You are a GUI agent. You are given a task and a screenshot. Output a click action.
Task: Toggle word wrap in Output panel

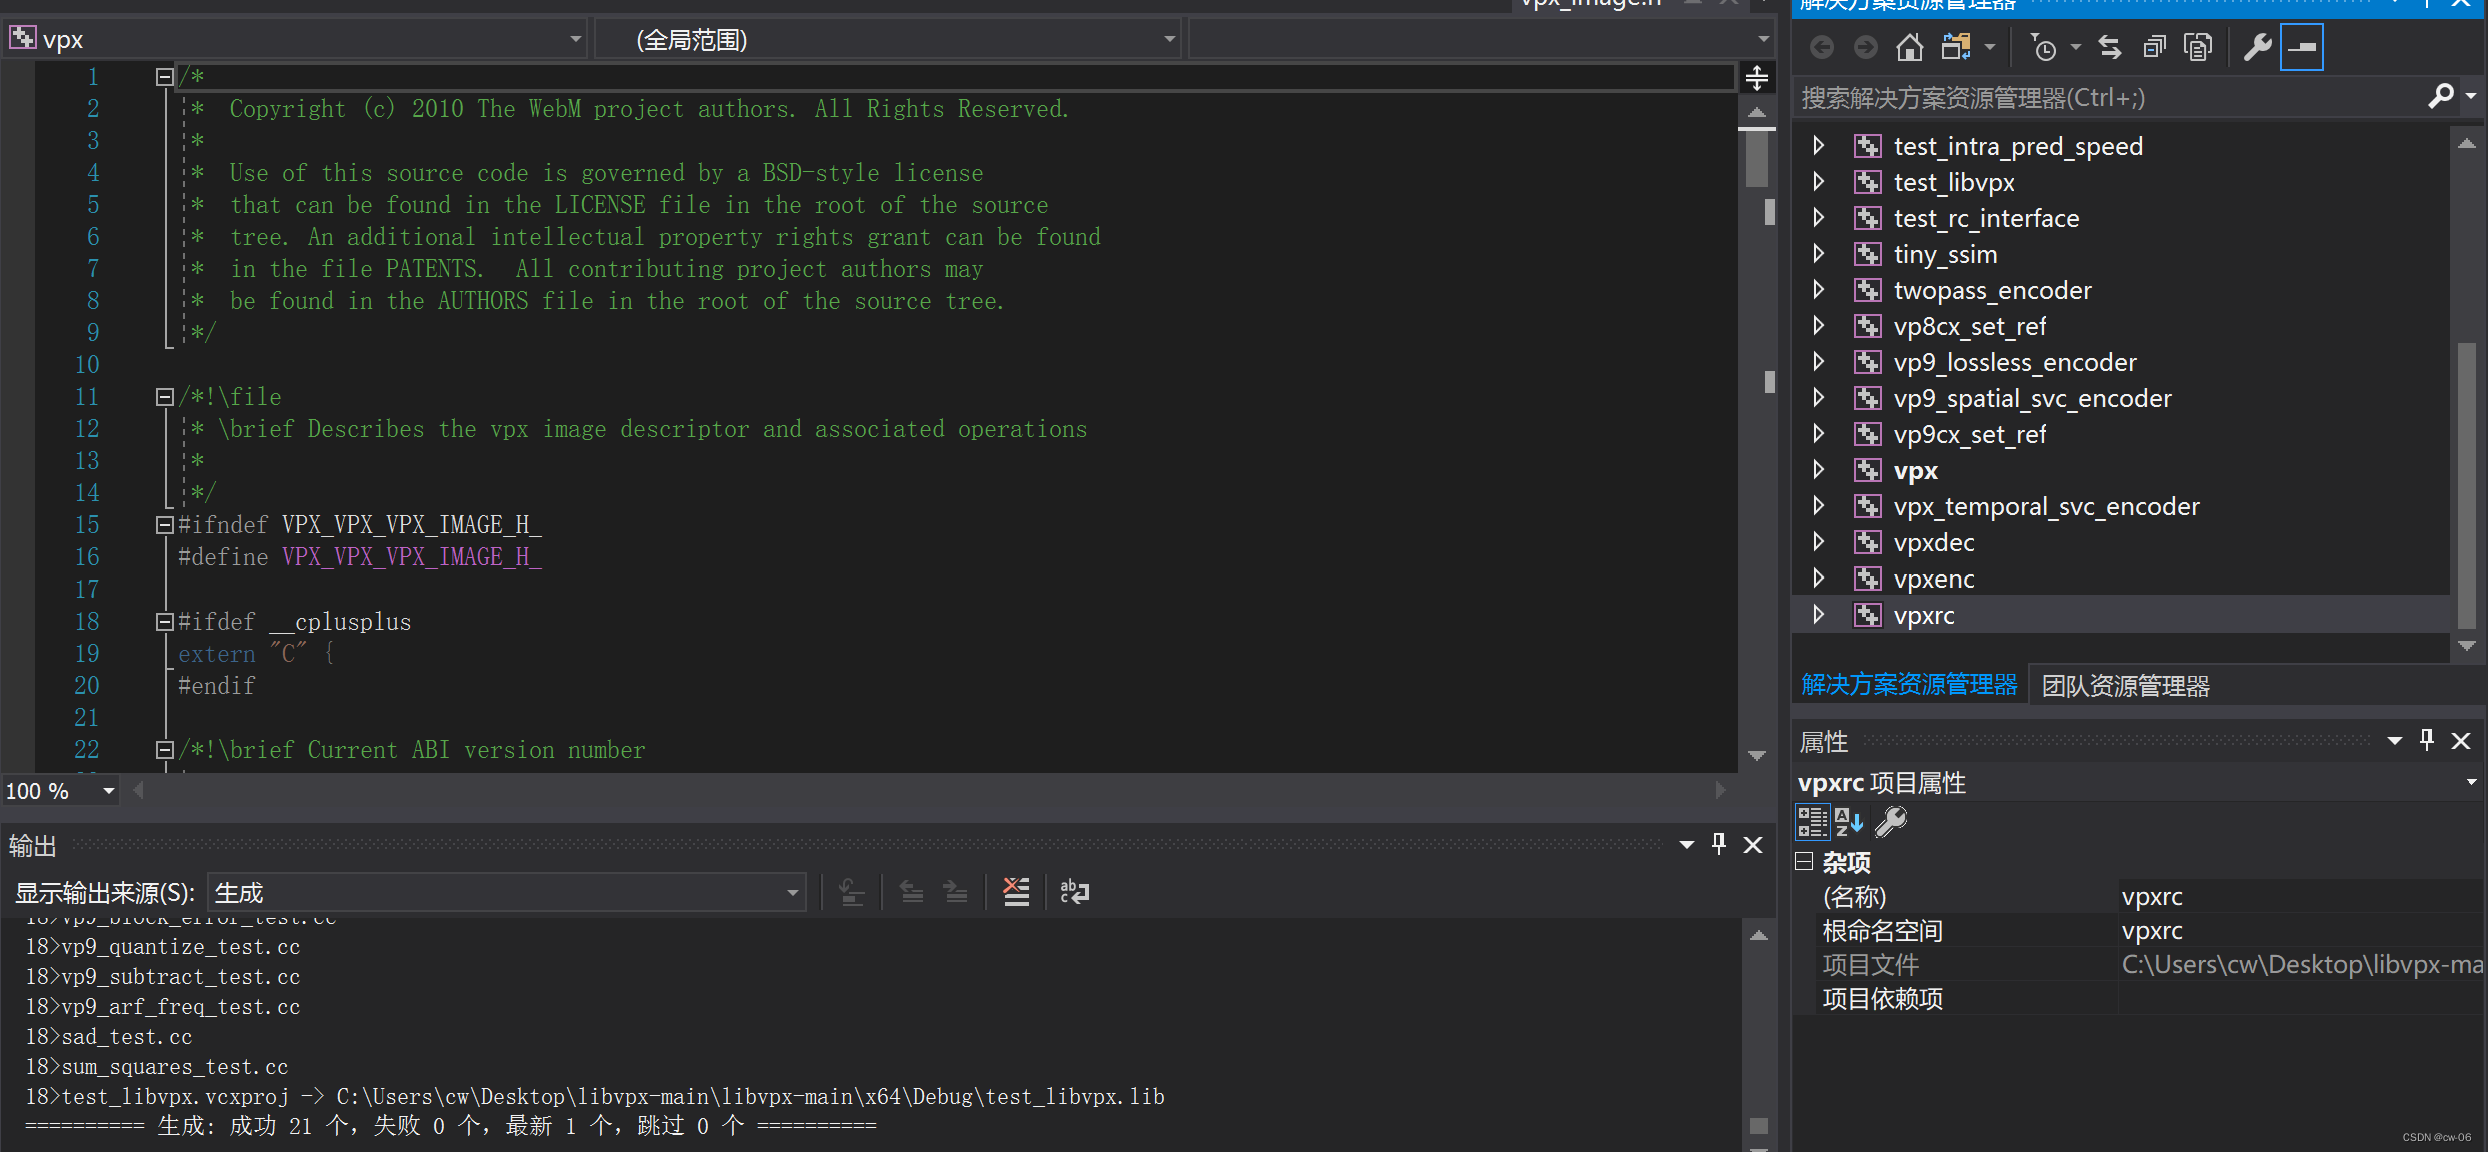click(1074, 891)
